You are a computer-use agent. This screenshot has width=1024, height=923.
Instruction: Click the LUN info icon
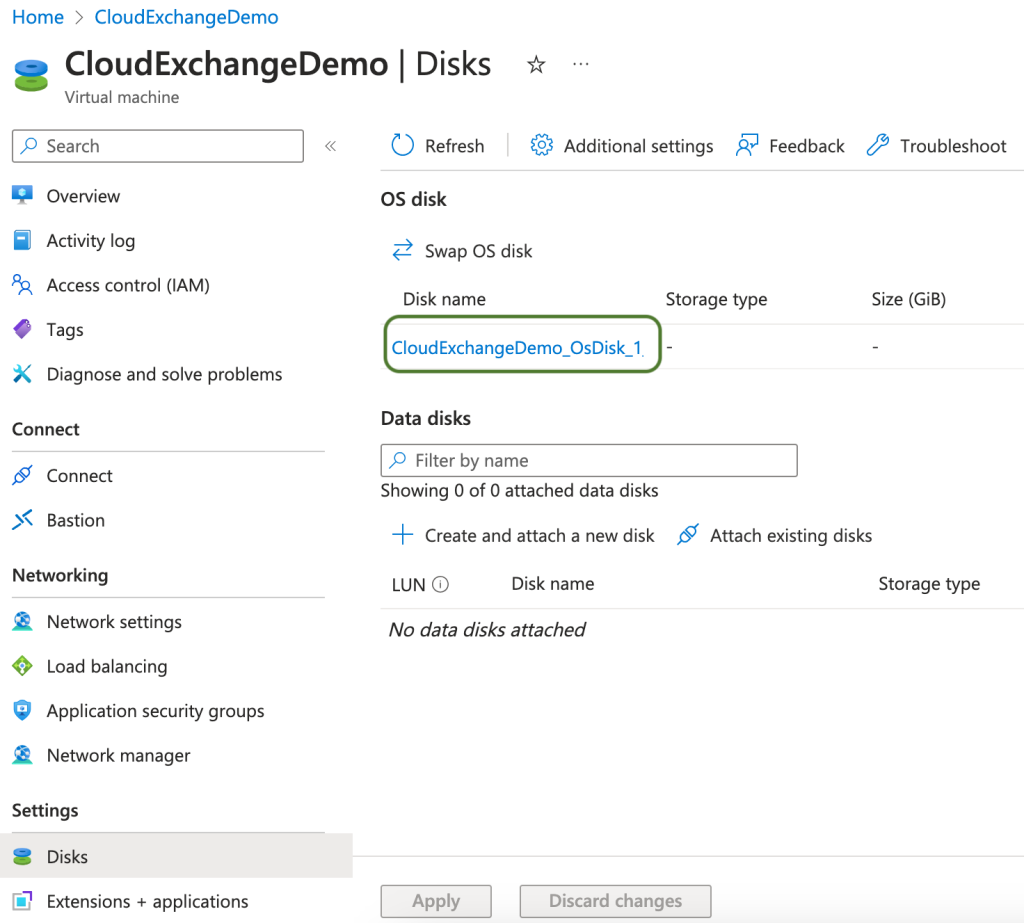coord(441,584)
